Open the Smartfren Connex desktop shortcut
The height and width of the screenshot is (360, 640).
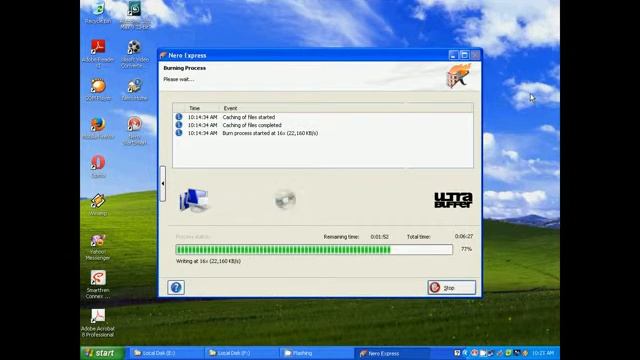click(98, 284)
